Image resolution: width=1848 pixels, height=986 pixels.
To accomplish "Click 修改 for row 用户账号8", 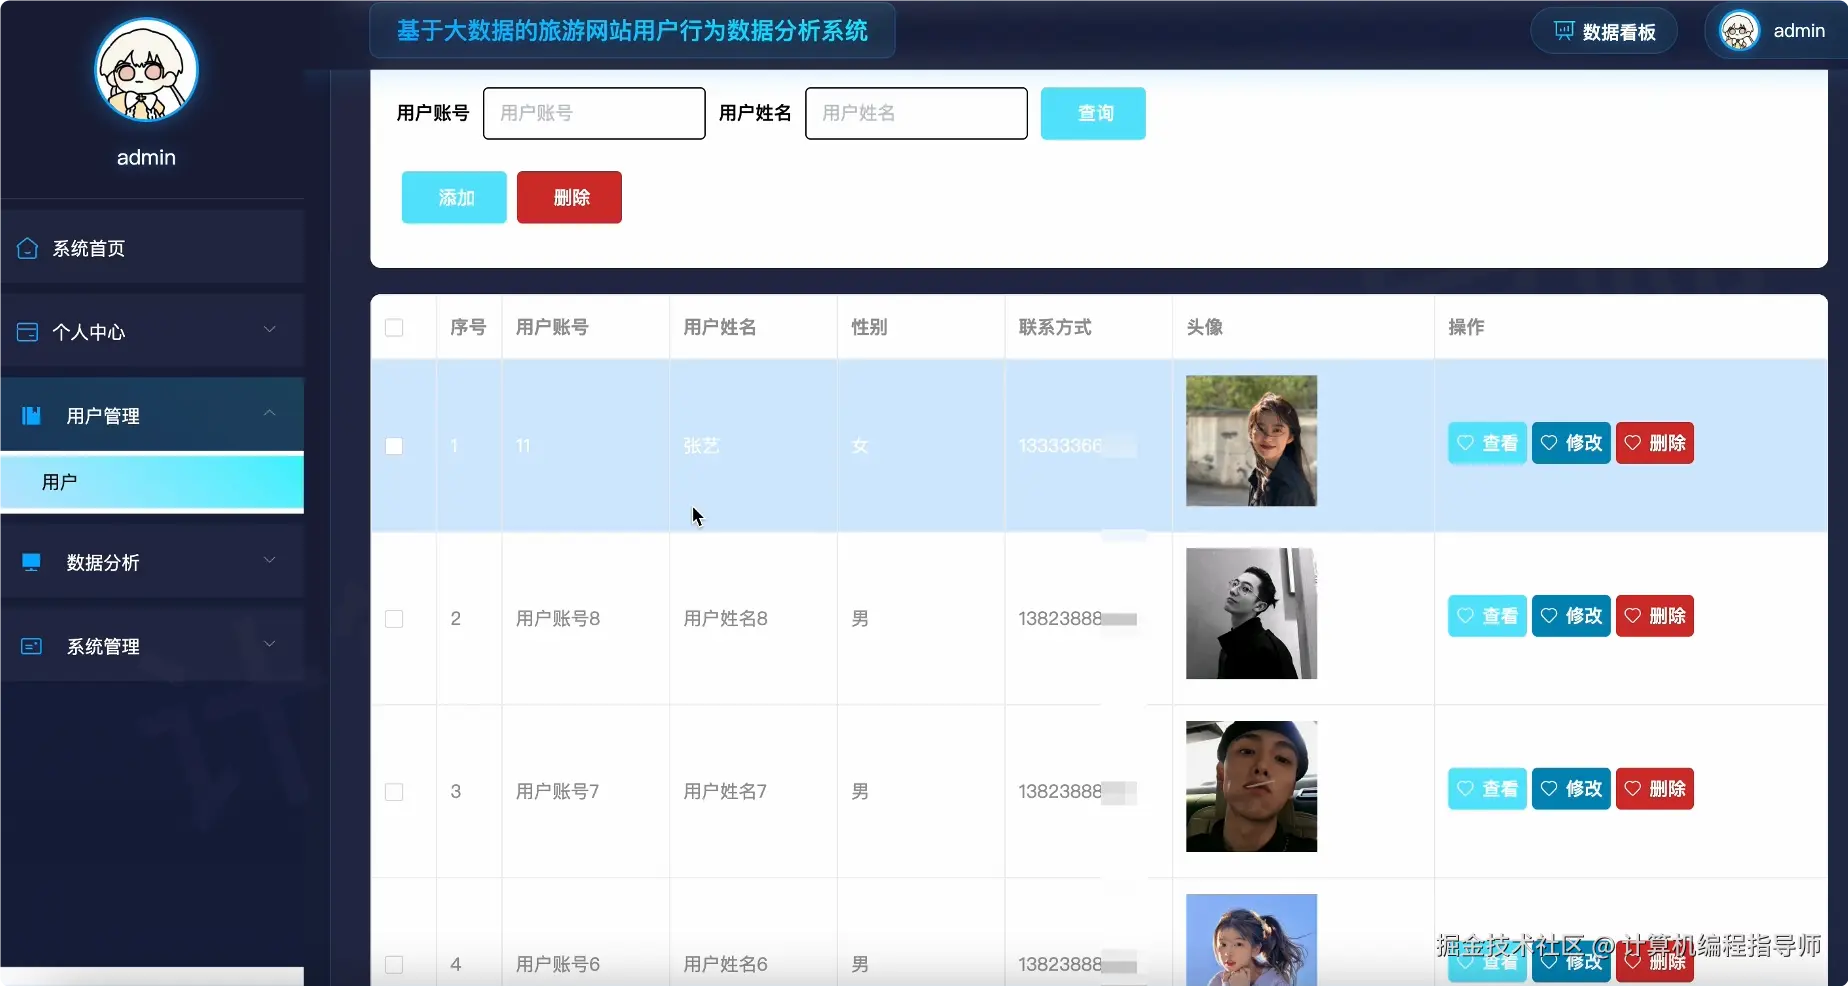I will [1571, 616].
